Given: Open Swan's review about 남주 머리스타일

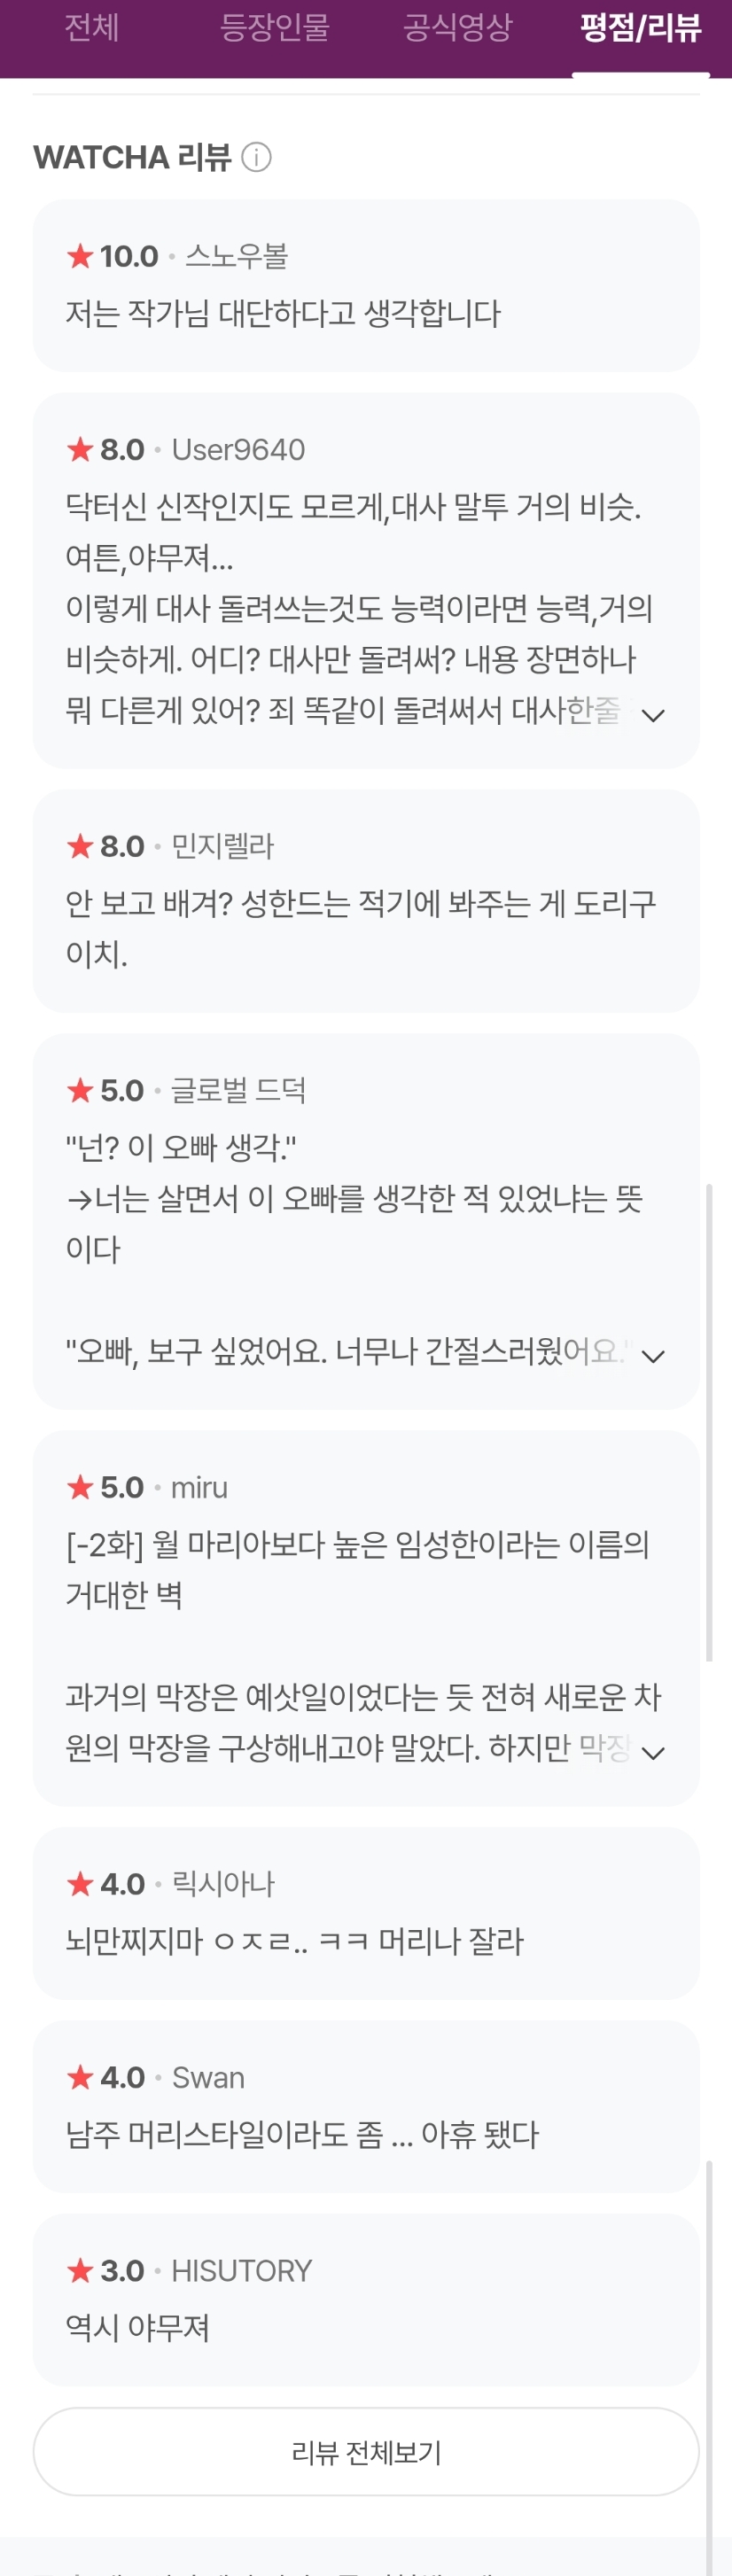Looking at the screenshot, I should [302, 2136].
